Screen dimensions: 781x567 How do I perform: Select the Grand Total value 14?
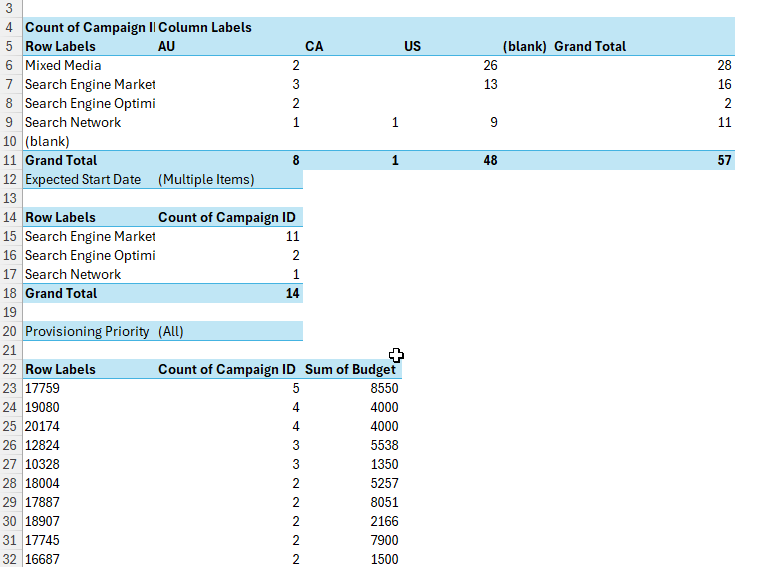(x=291, y=293)
